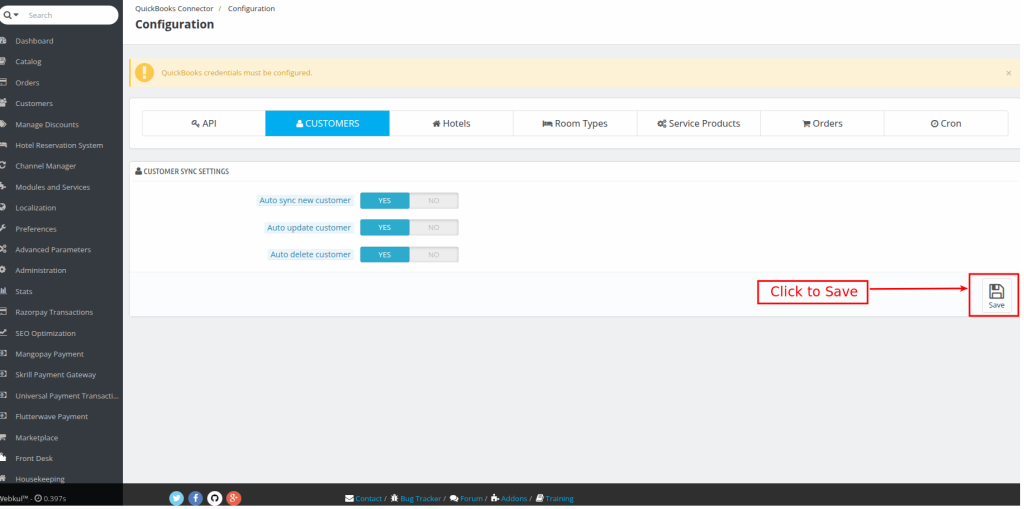Click the Auto sync new customer label
Viewport: 1024px width, 509px height.
pos(305,201)
